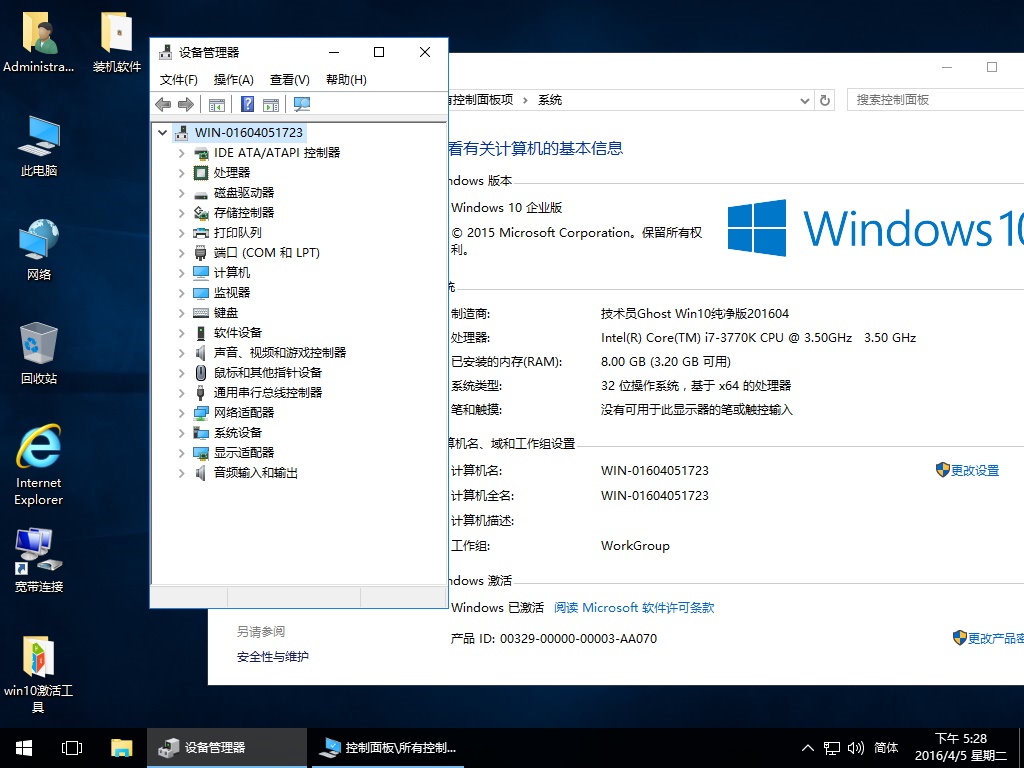Select the 系统设备 tree item
This screenshot has width=1024, height=768.
point(238,433)
